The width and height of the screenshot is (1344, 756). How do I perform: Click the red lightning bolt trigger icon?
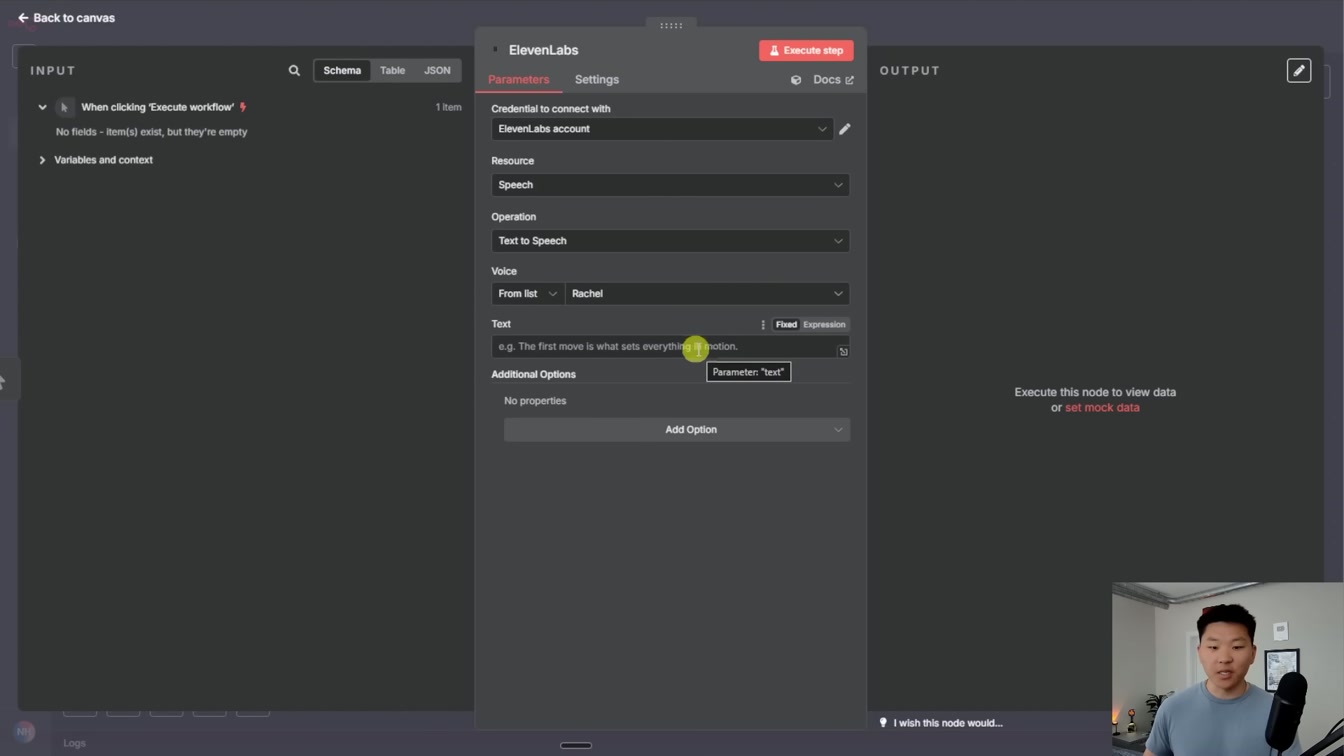243,107
